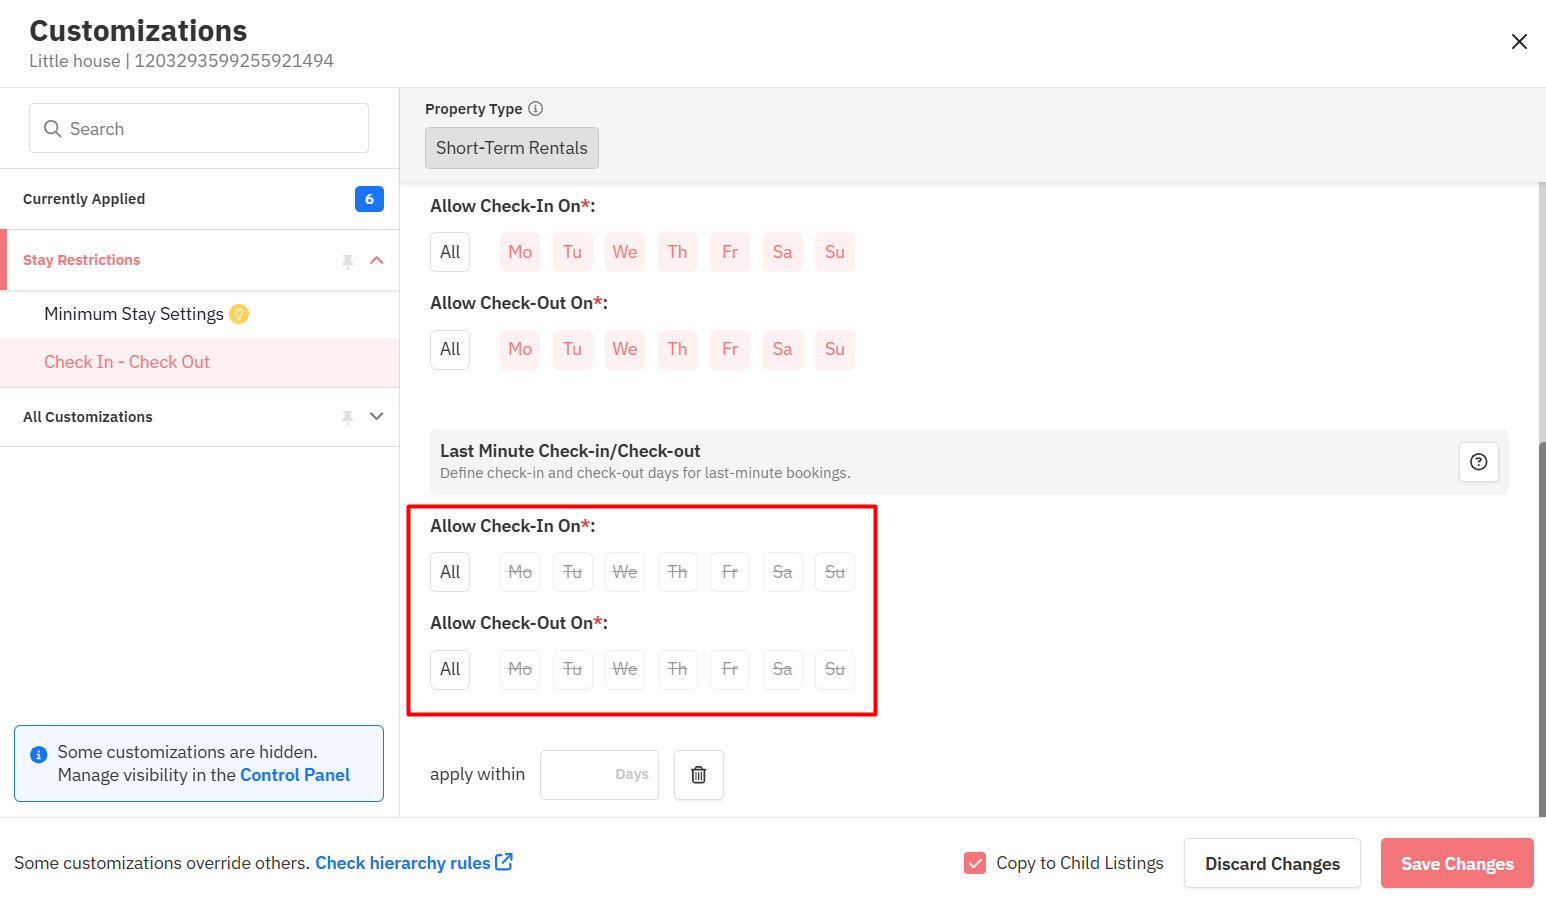Close the Customizations dialog
The width and height of the screenshot is (1546, 905).
[x=1519, y=41]
